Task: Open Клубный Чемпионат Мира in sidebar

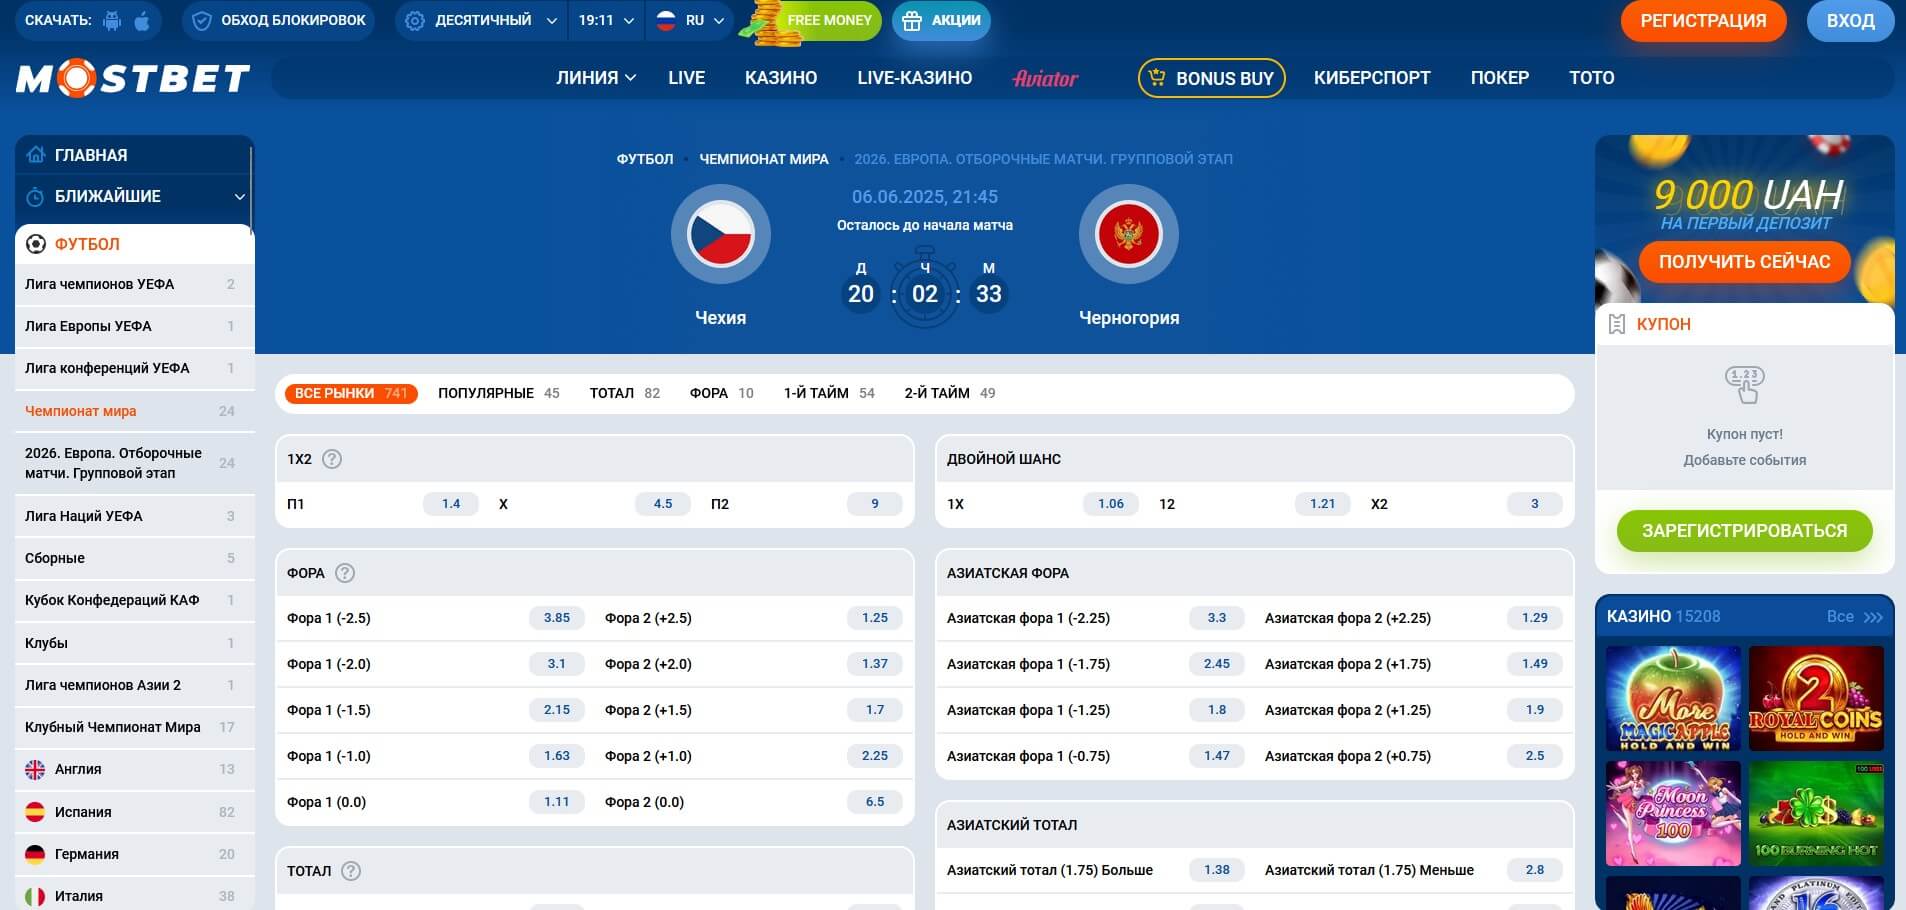Action: coord(134,727)
